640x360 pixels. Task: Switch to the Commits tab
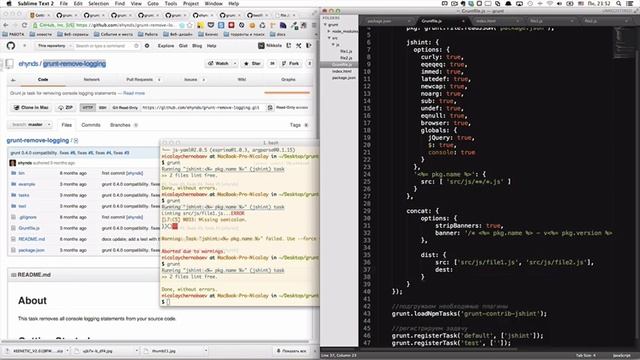pyautogui.click(x=91, y=125)
